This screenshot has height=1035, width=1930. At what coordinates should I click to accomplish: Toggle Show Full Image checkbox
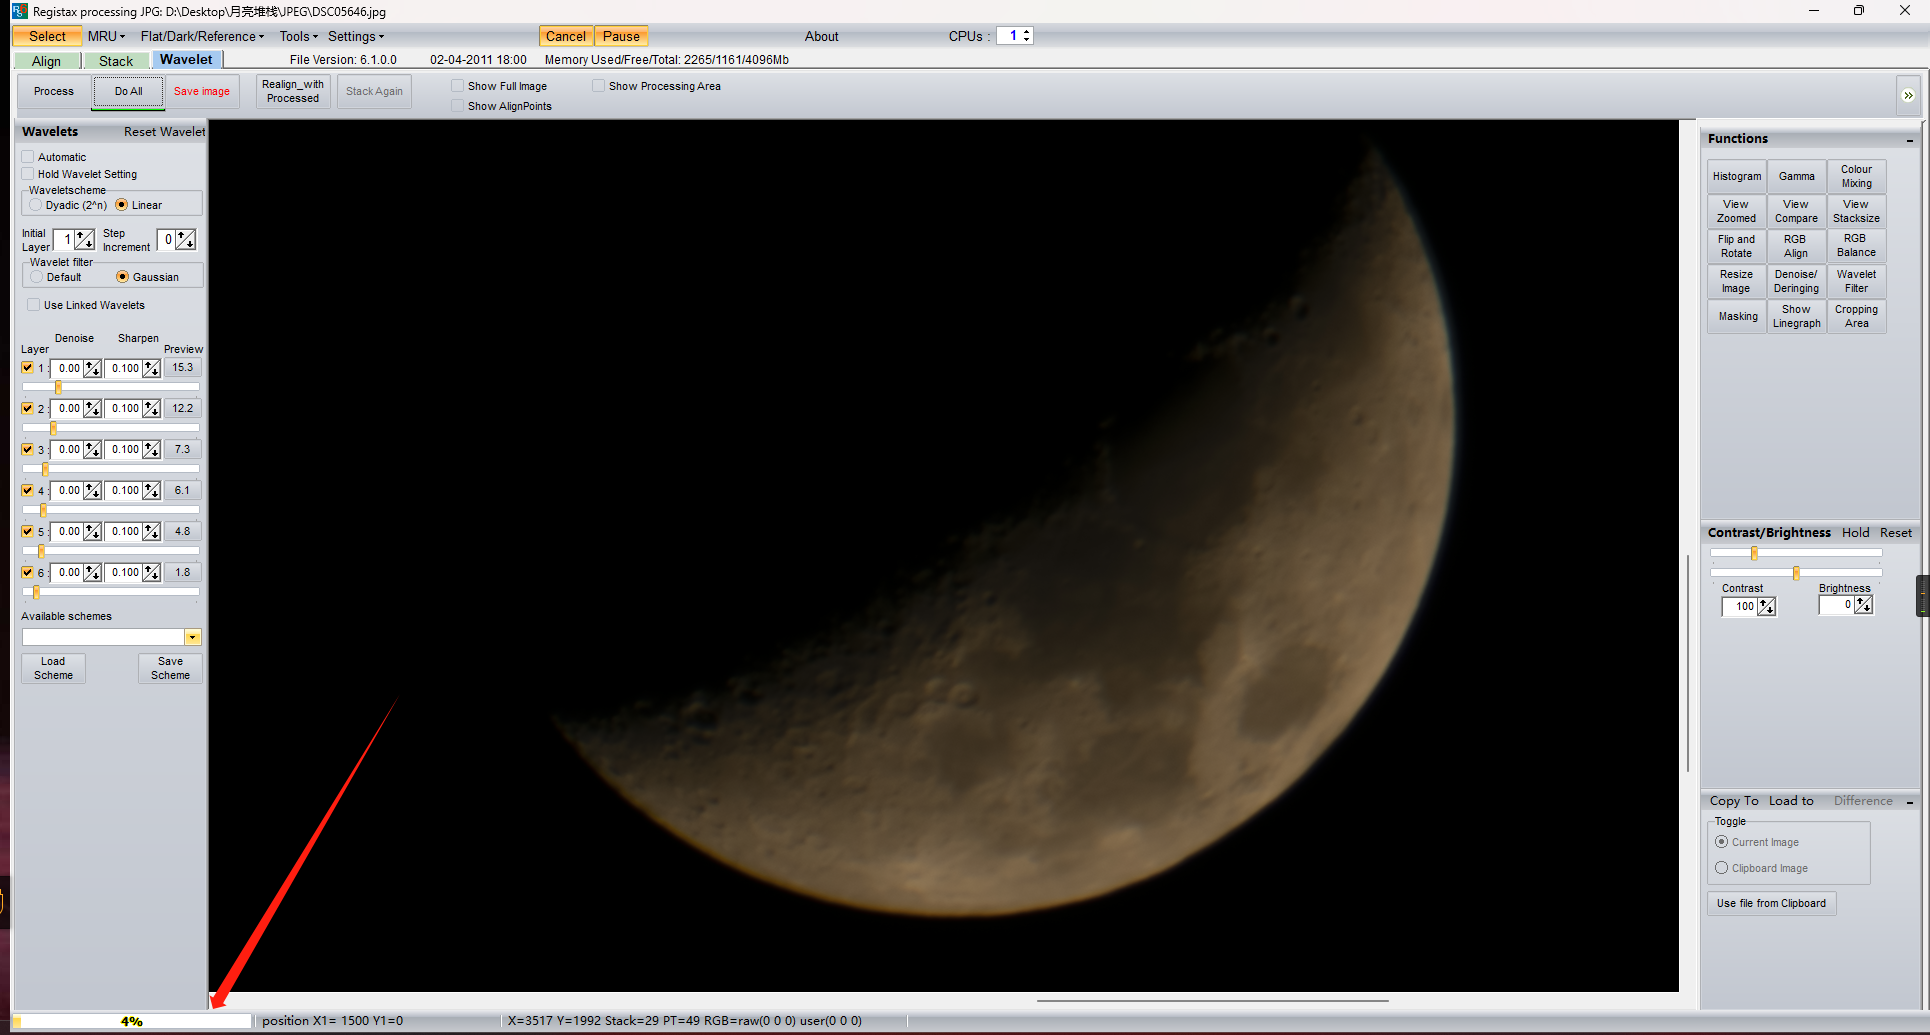(458, 86)
